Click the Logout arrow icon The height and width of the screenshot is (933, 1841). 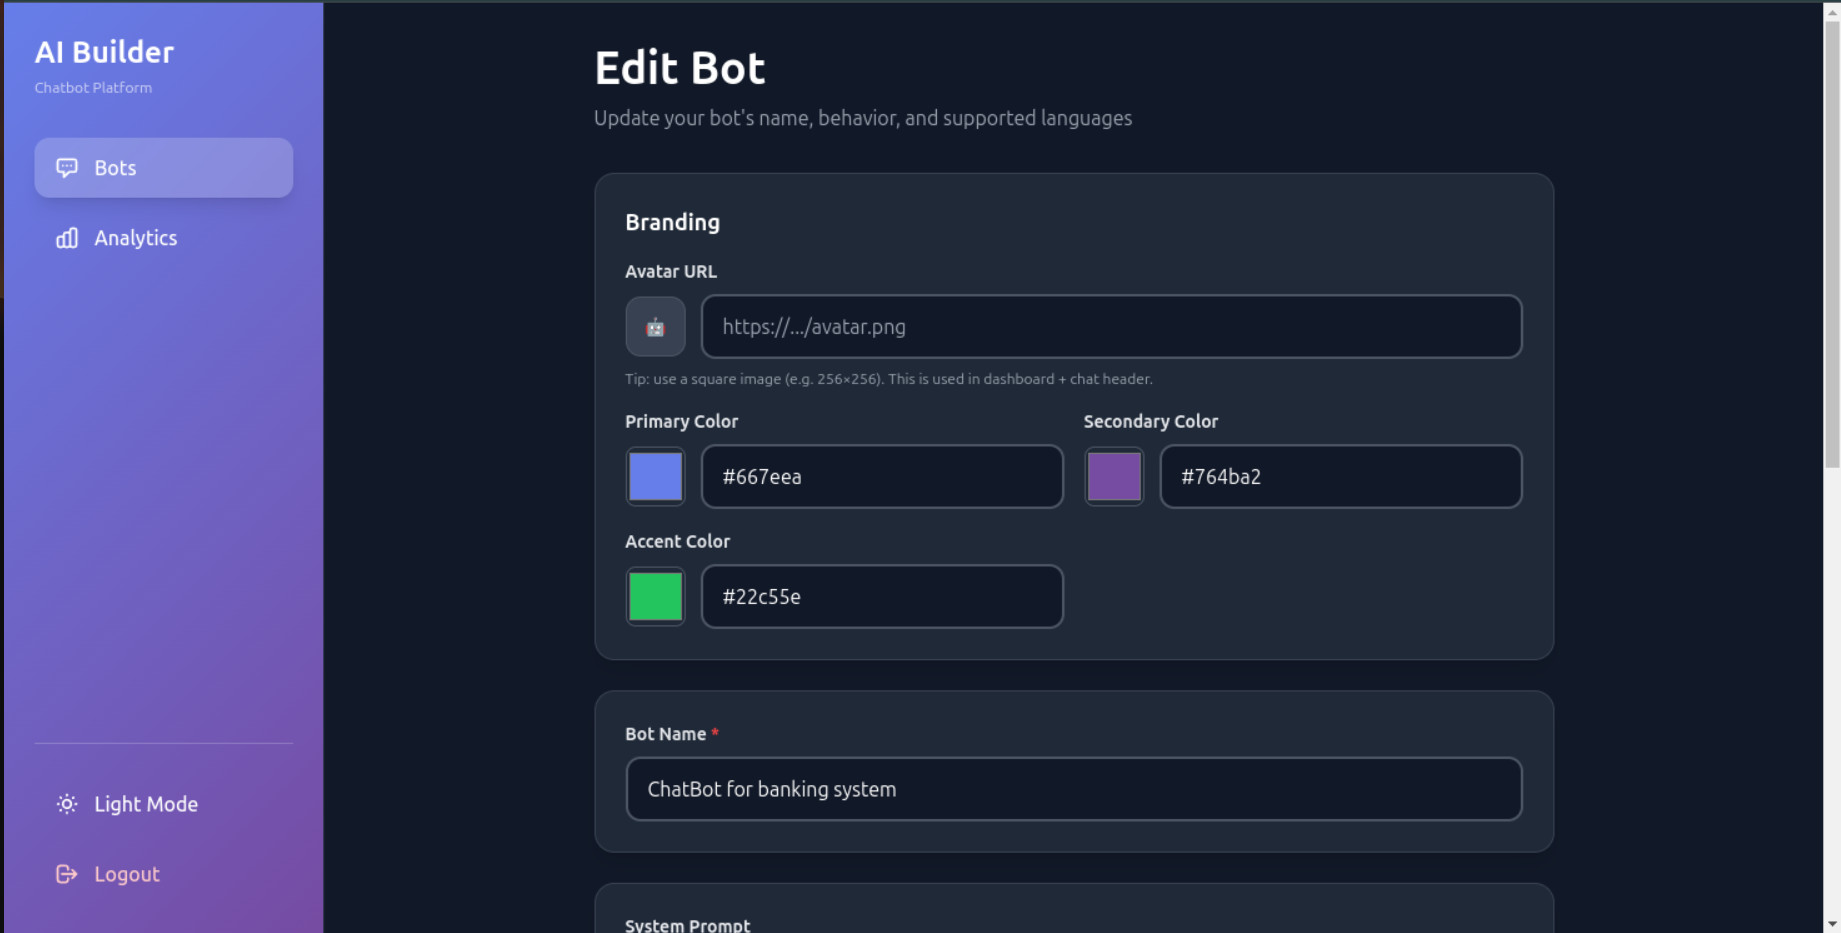(67, 874)
